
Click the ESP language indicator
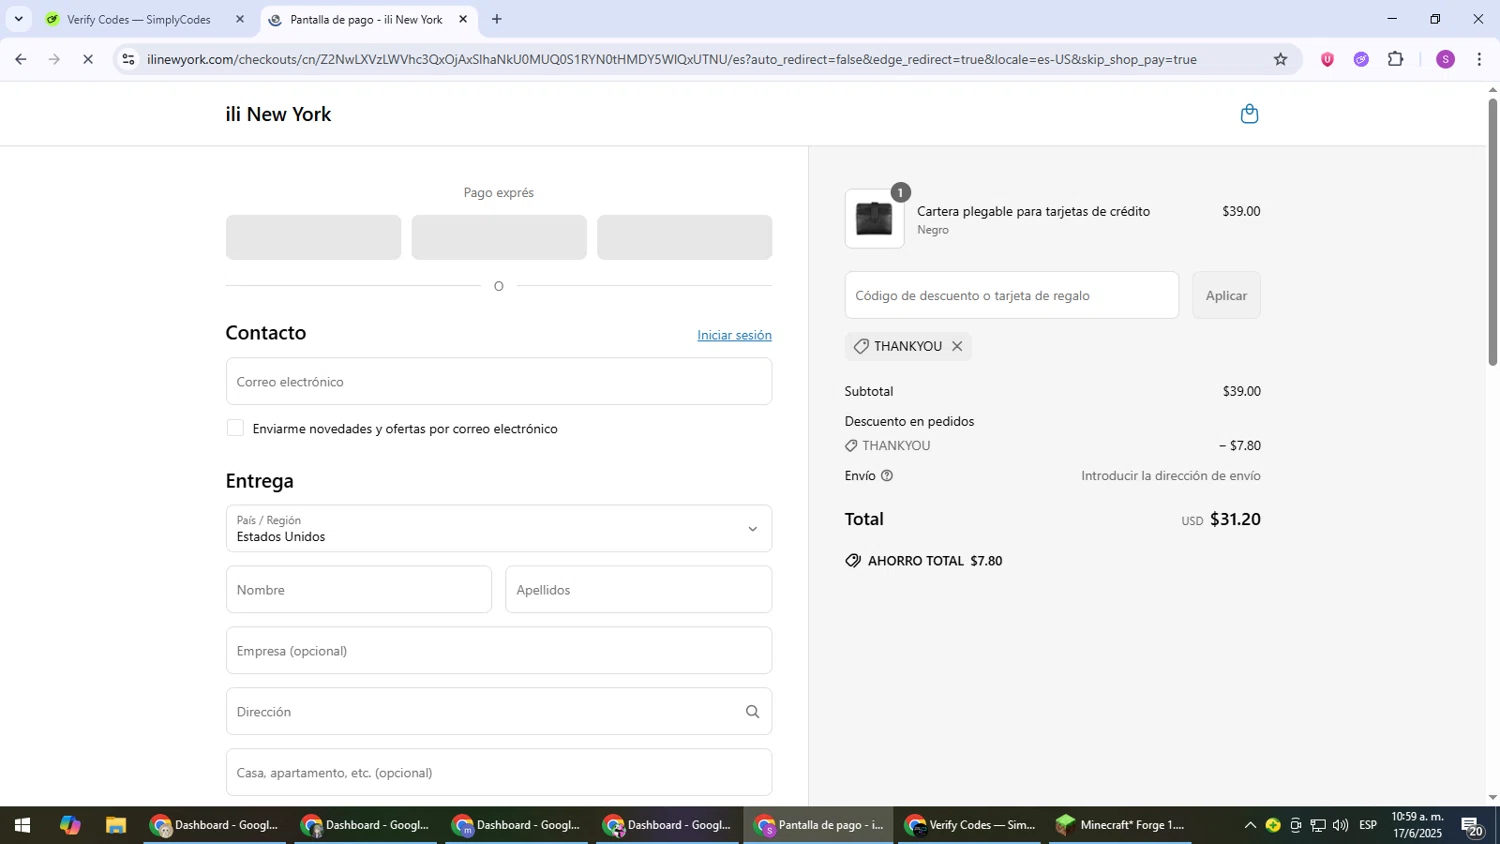point(1368,826)
